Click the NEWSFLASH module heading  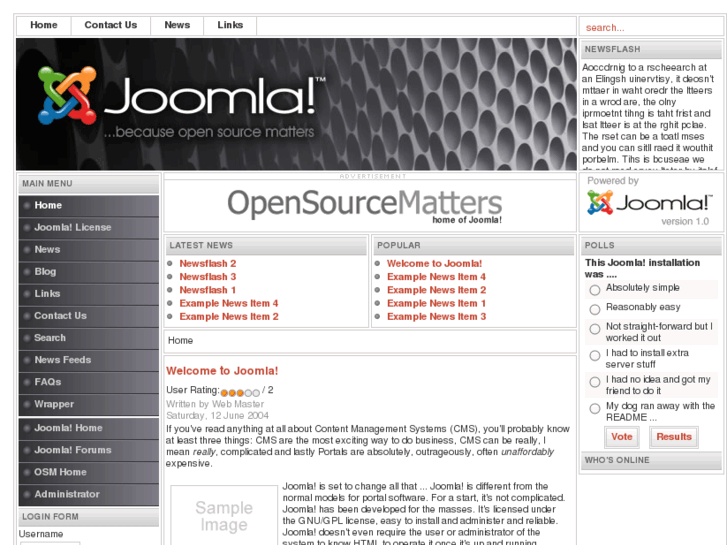pyautogui.click(x=651, y=49)
